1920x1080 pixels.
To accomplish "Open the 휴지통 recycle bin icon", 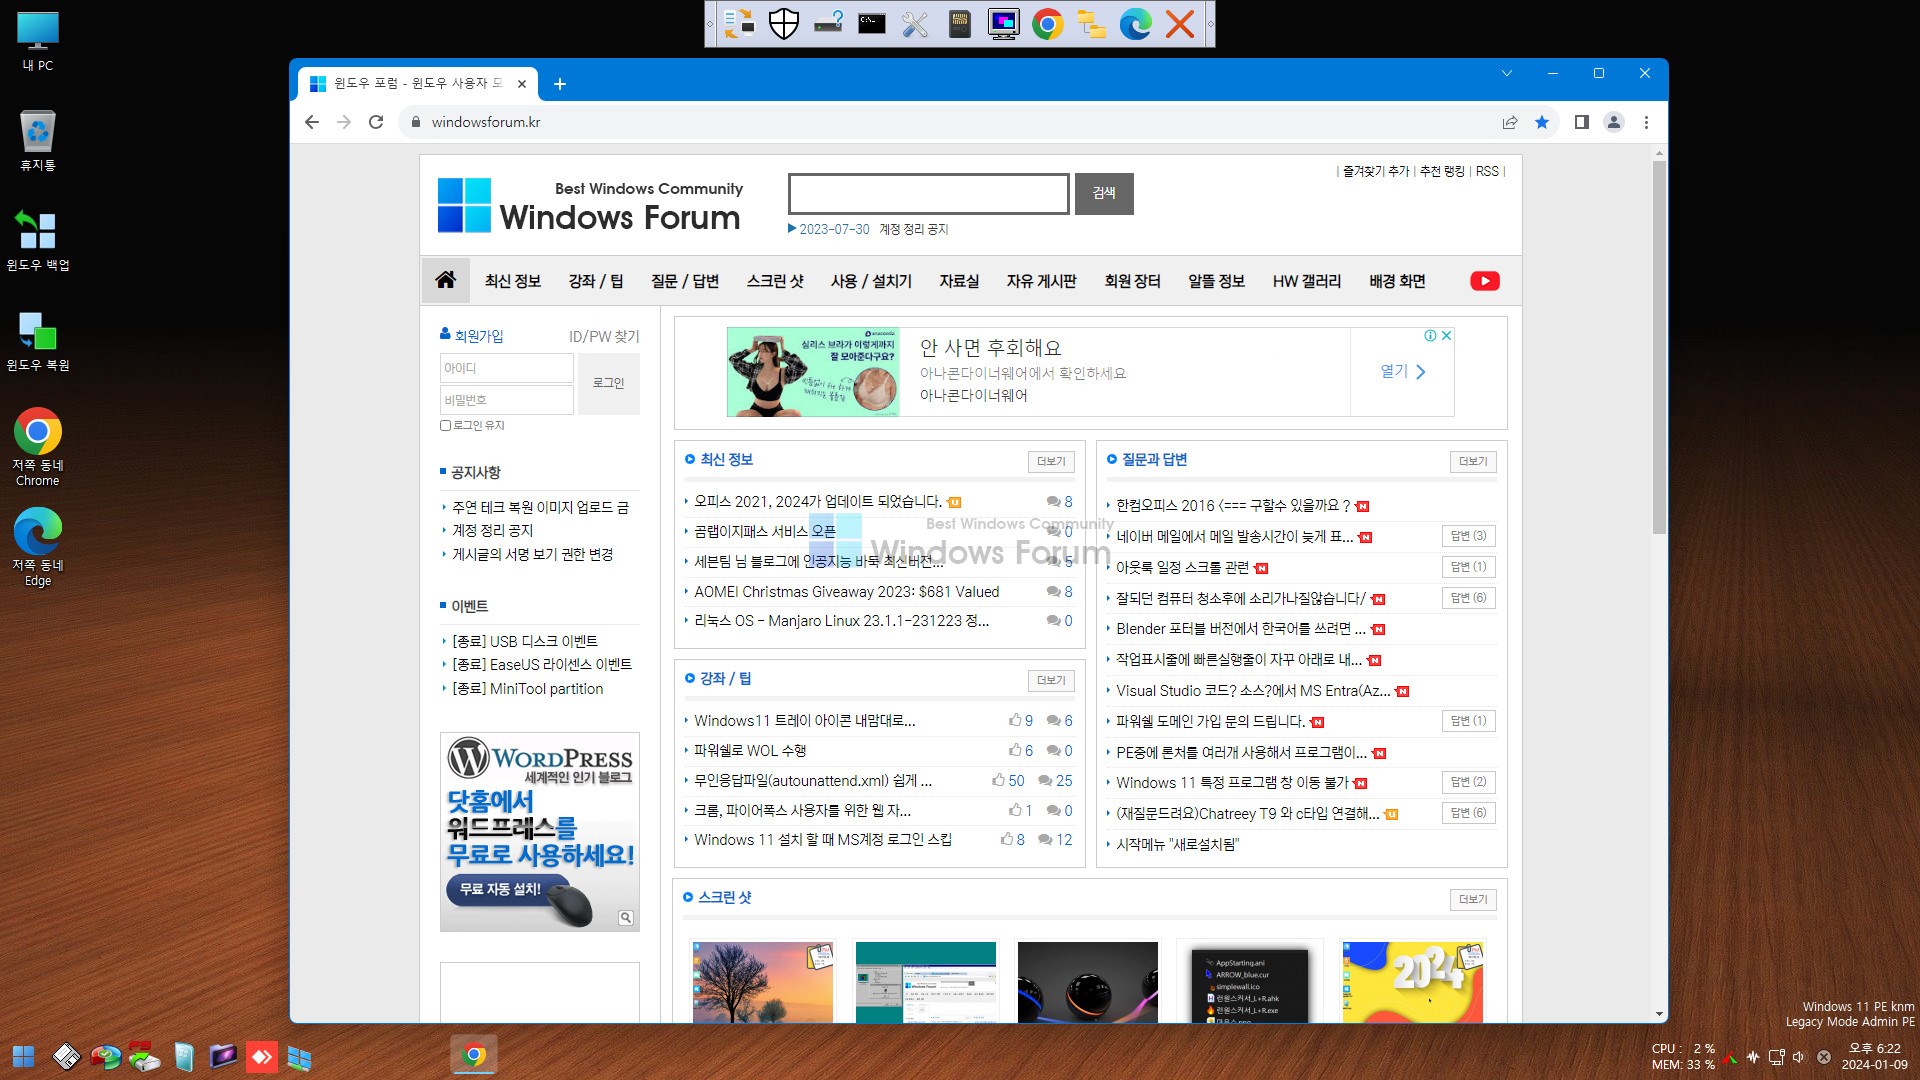I will [38, 141].
